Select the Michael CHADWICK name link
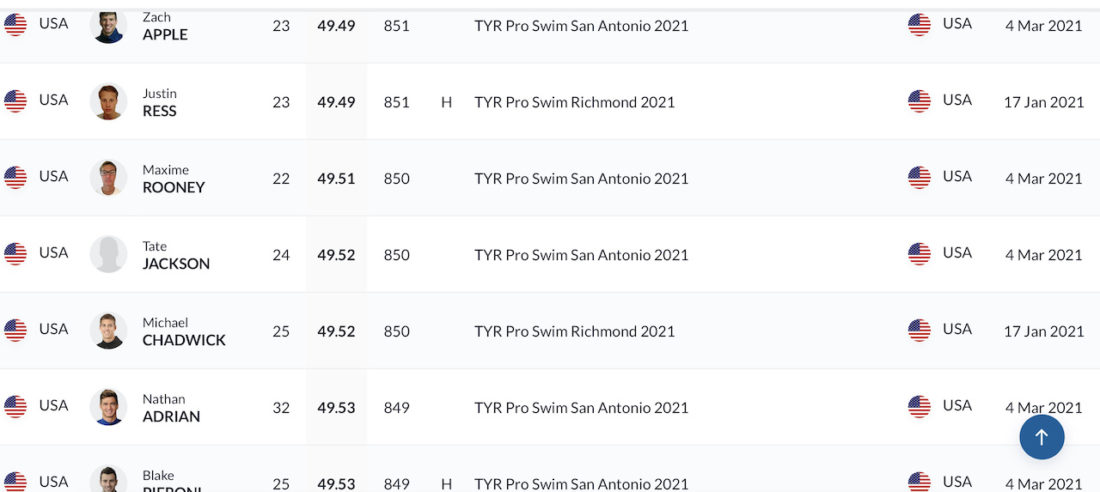The image size is (1100, 492). click(184, 331)
